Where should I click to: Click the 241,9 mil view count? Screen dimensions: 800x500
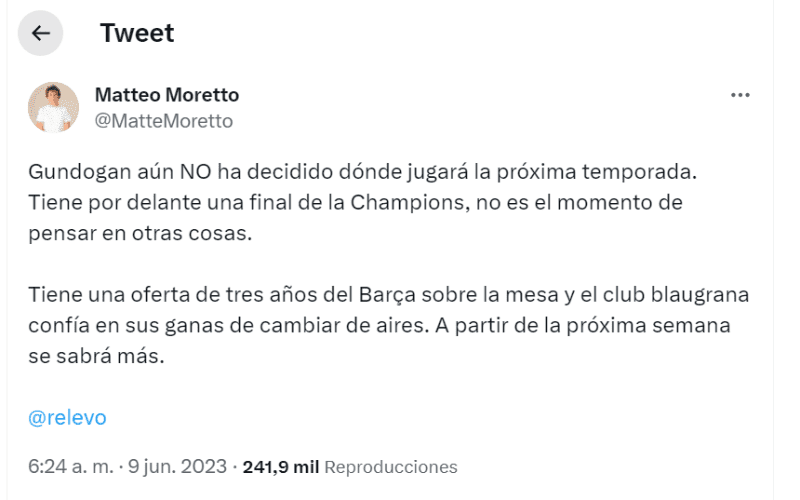coord(281,467)
